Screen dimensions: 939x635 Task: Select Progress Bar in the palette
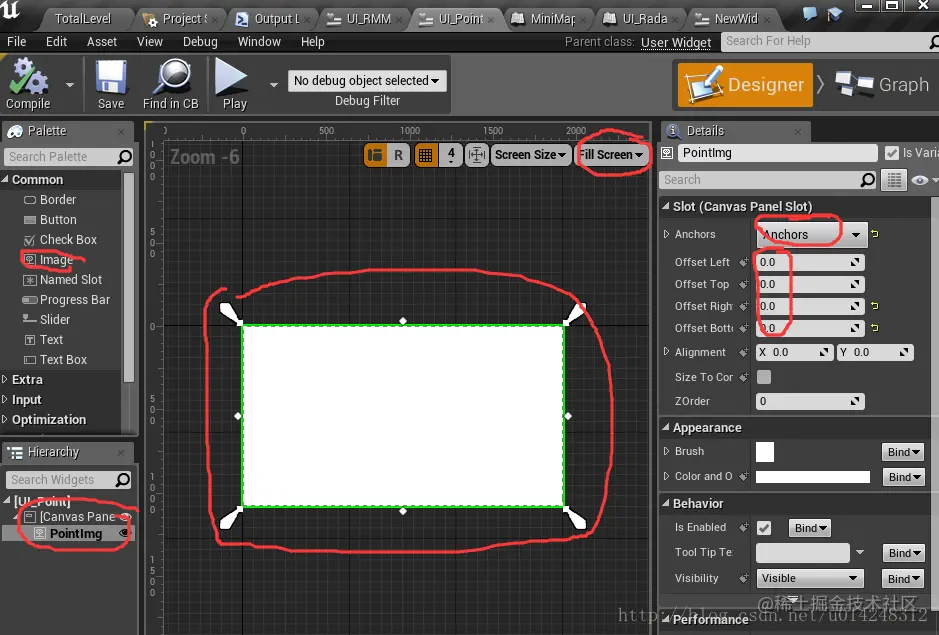(x=75, y=300)
